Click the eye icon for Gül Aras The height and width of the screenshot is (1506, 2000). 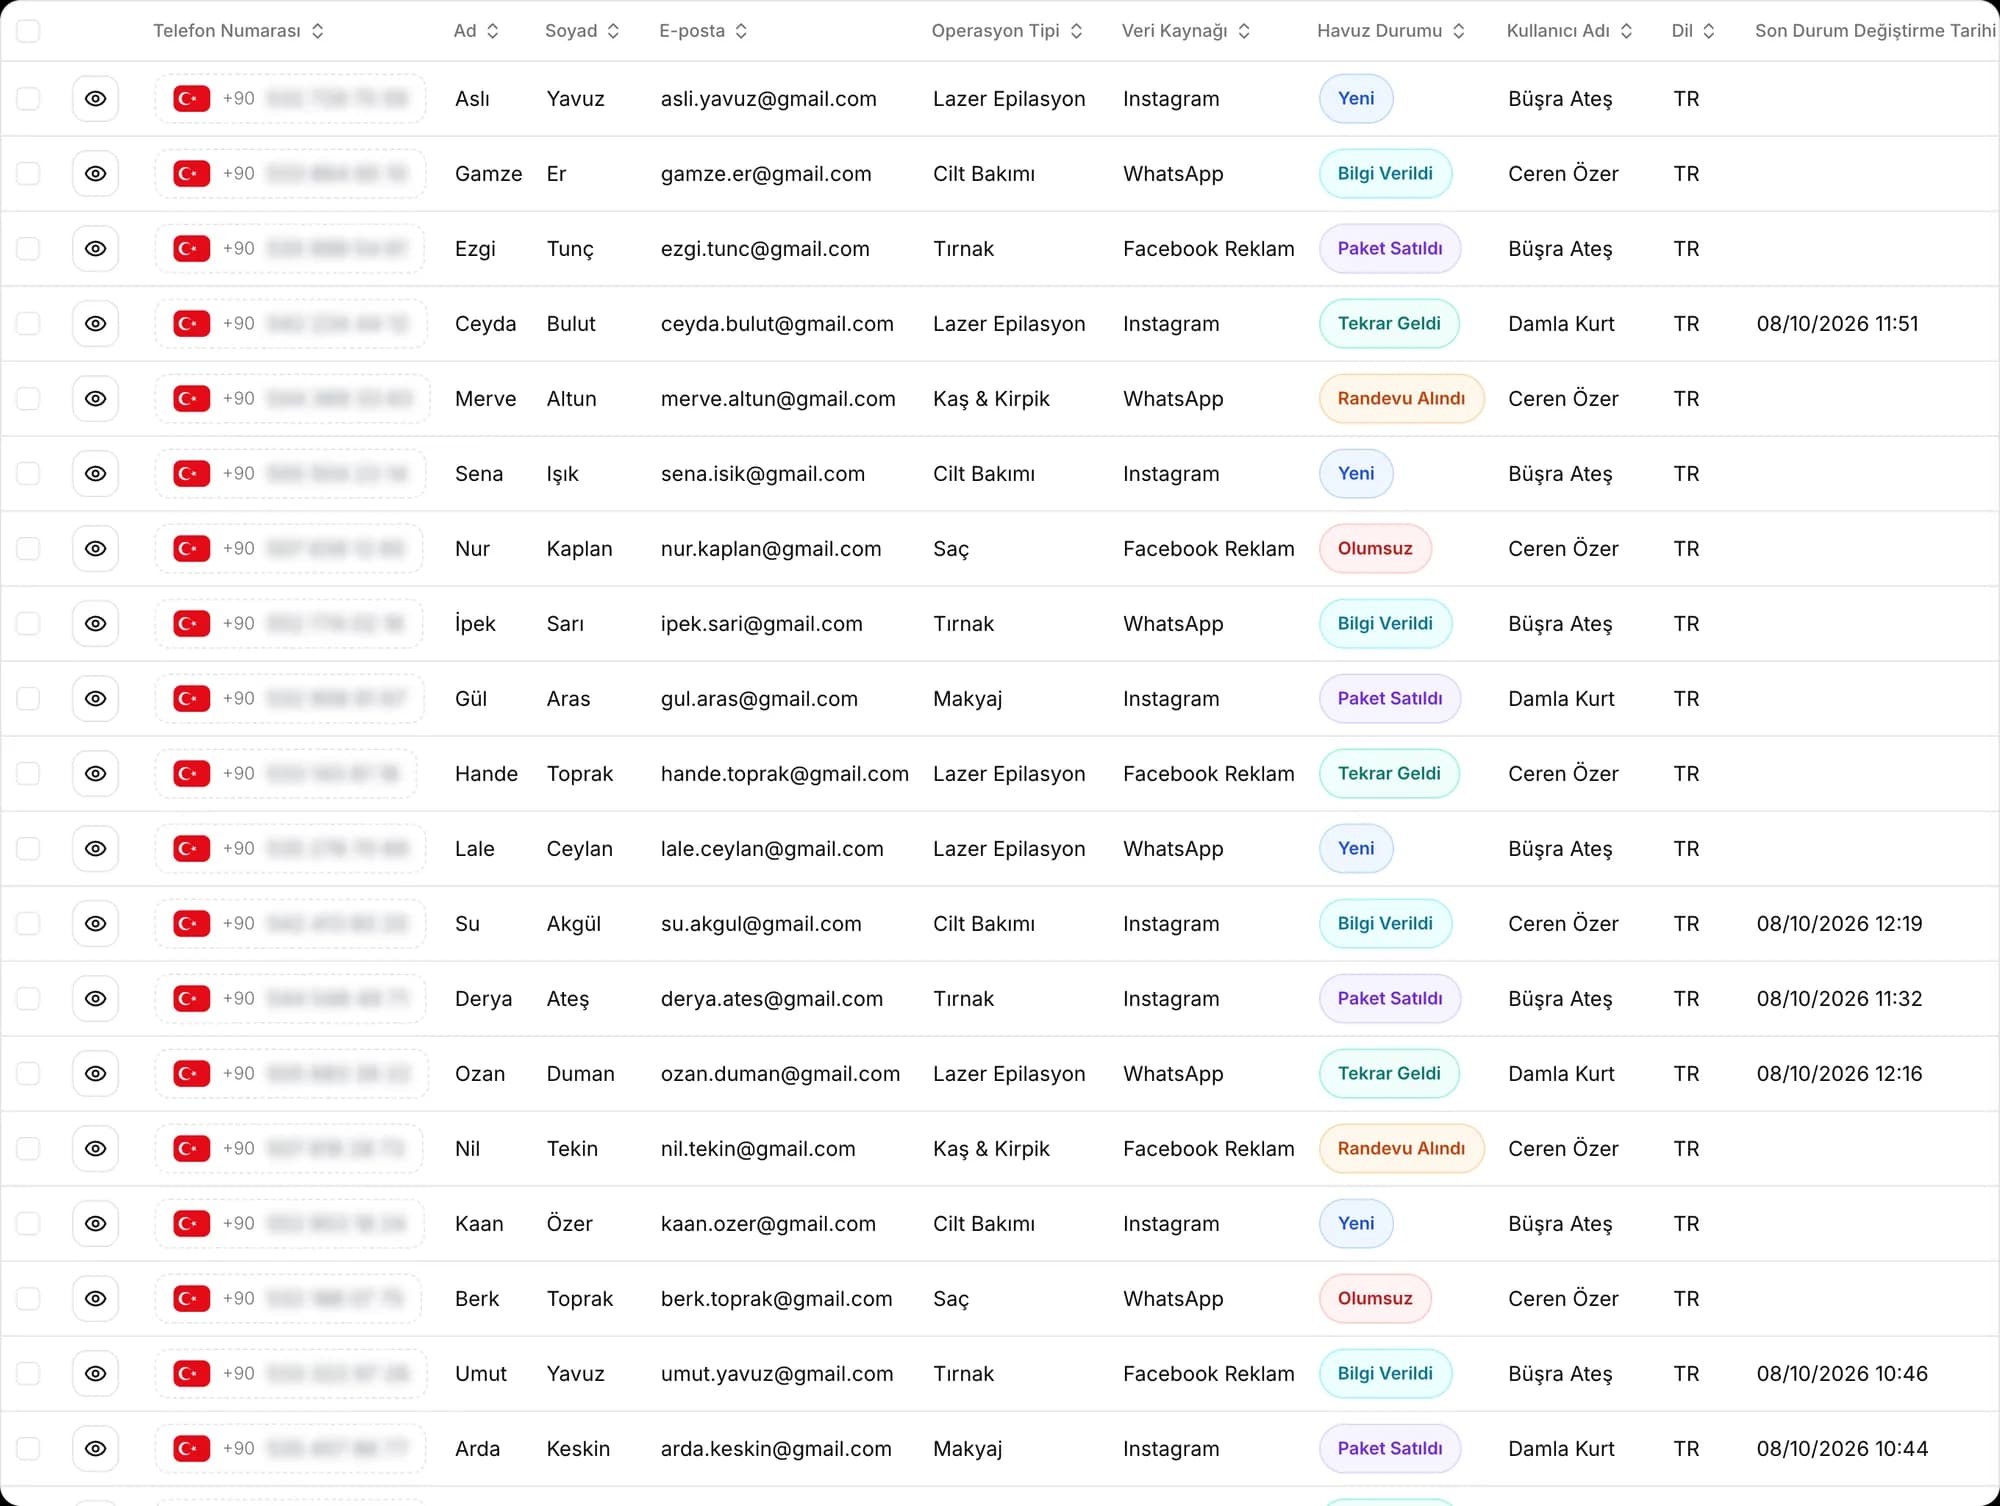[95, 699]
